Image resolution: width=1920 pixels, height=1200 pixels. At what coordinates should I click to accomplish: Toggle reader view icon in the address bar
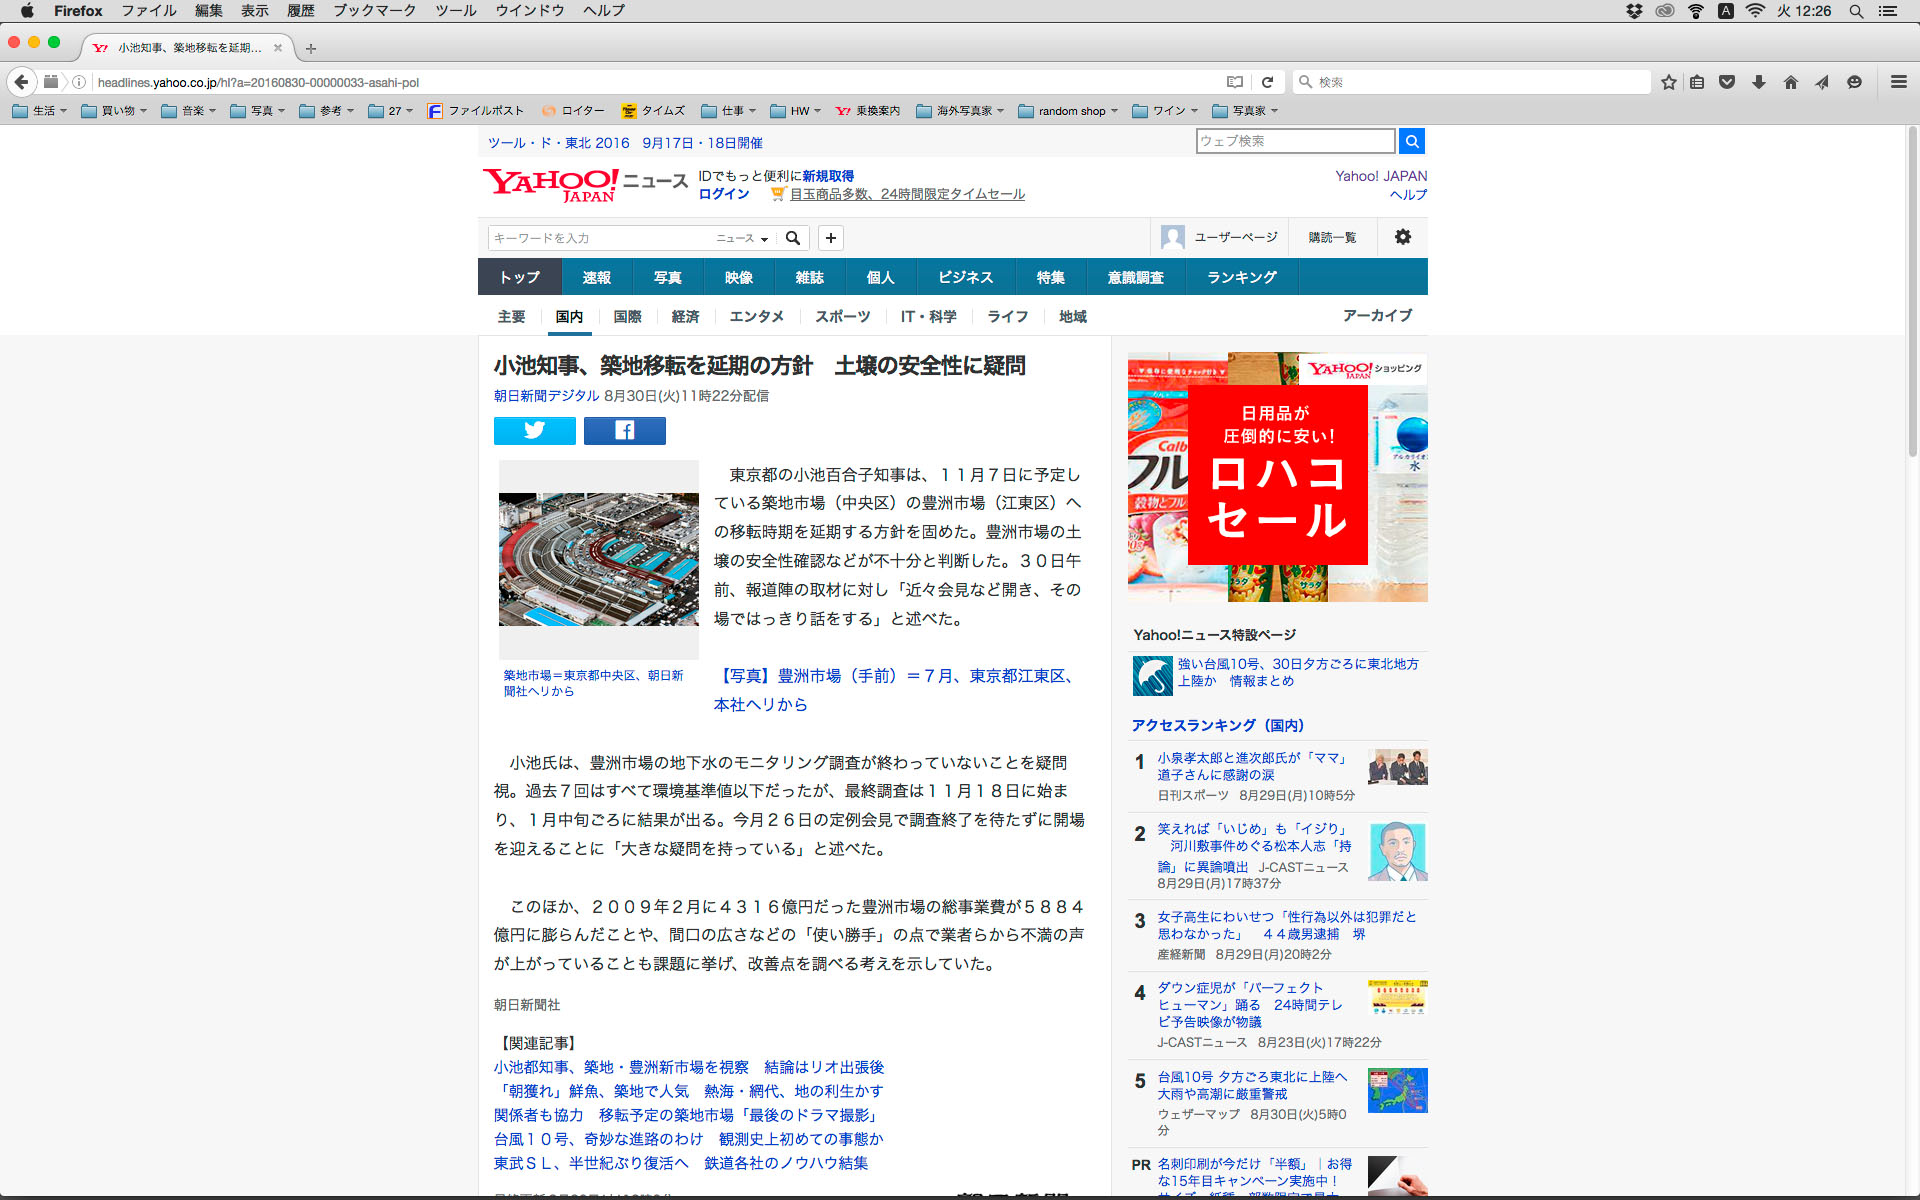coord(1235,82)
